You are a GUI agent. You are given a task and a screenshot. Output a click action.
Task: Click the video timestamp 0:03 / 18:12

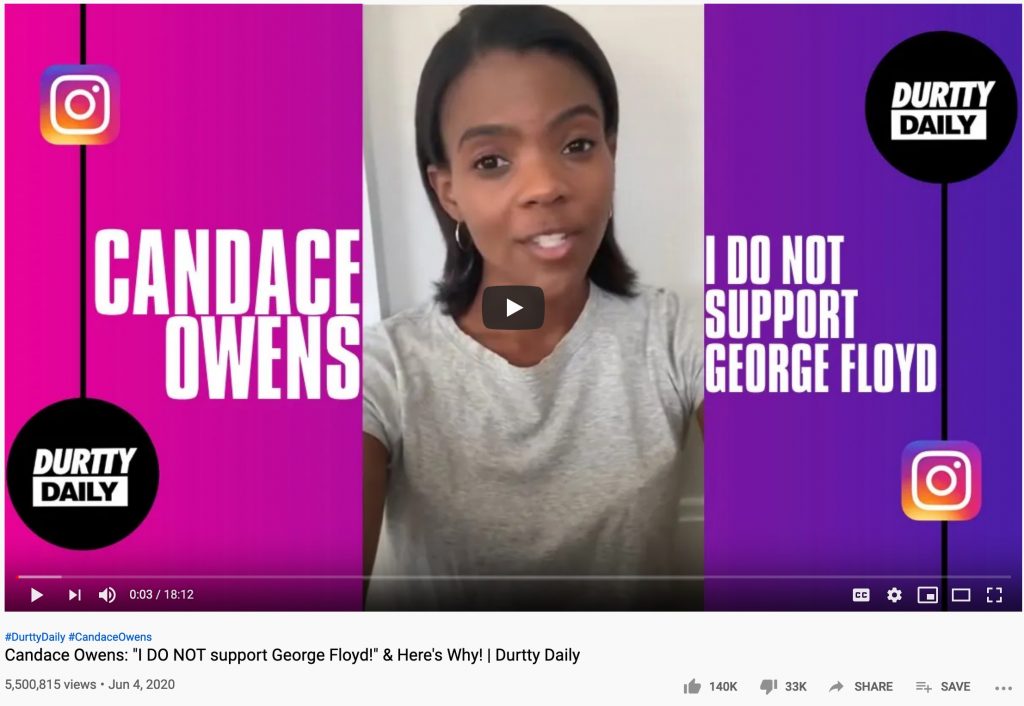coord(161,595)
